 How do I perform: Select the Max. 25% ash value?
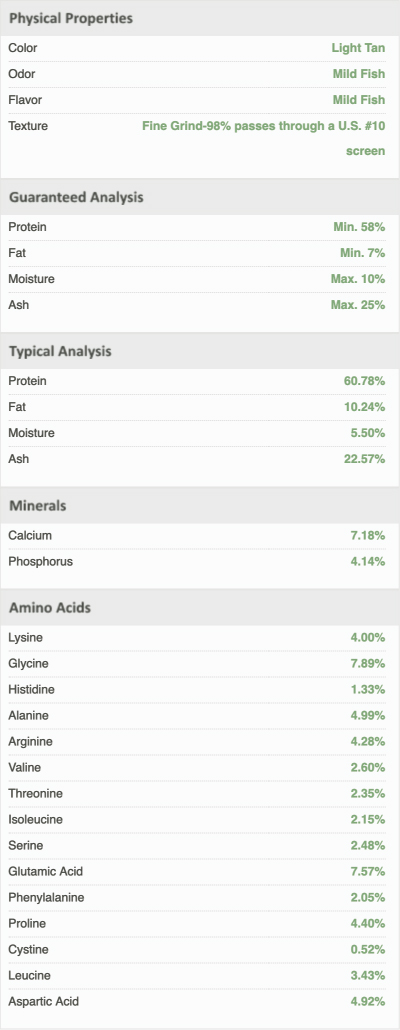(x=358, y=305)
